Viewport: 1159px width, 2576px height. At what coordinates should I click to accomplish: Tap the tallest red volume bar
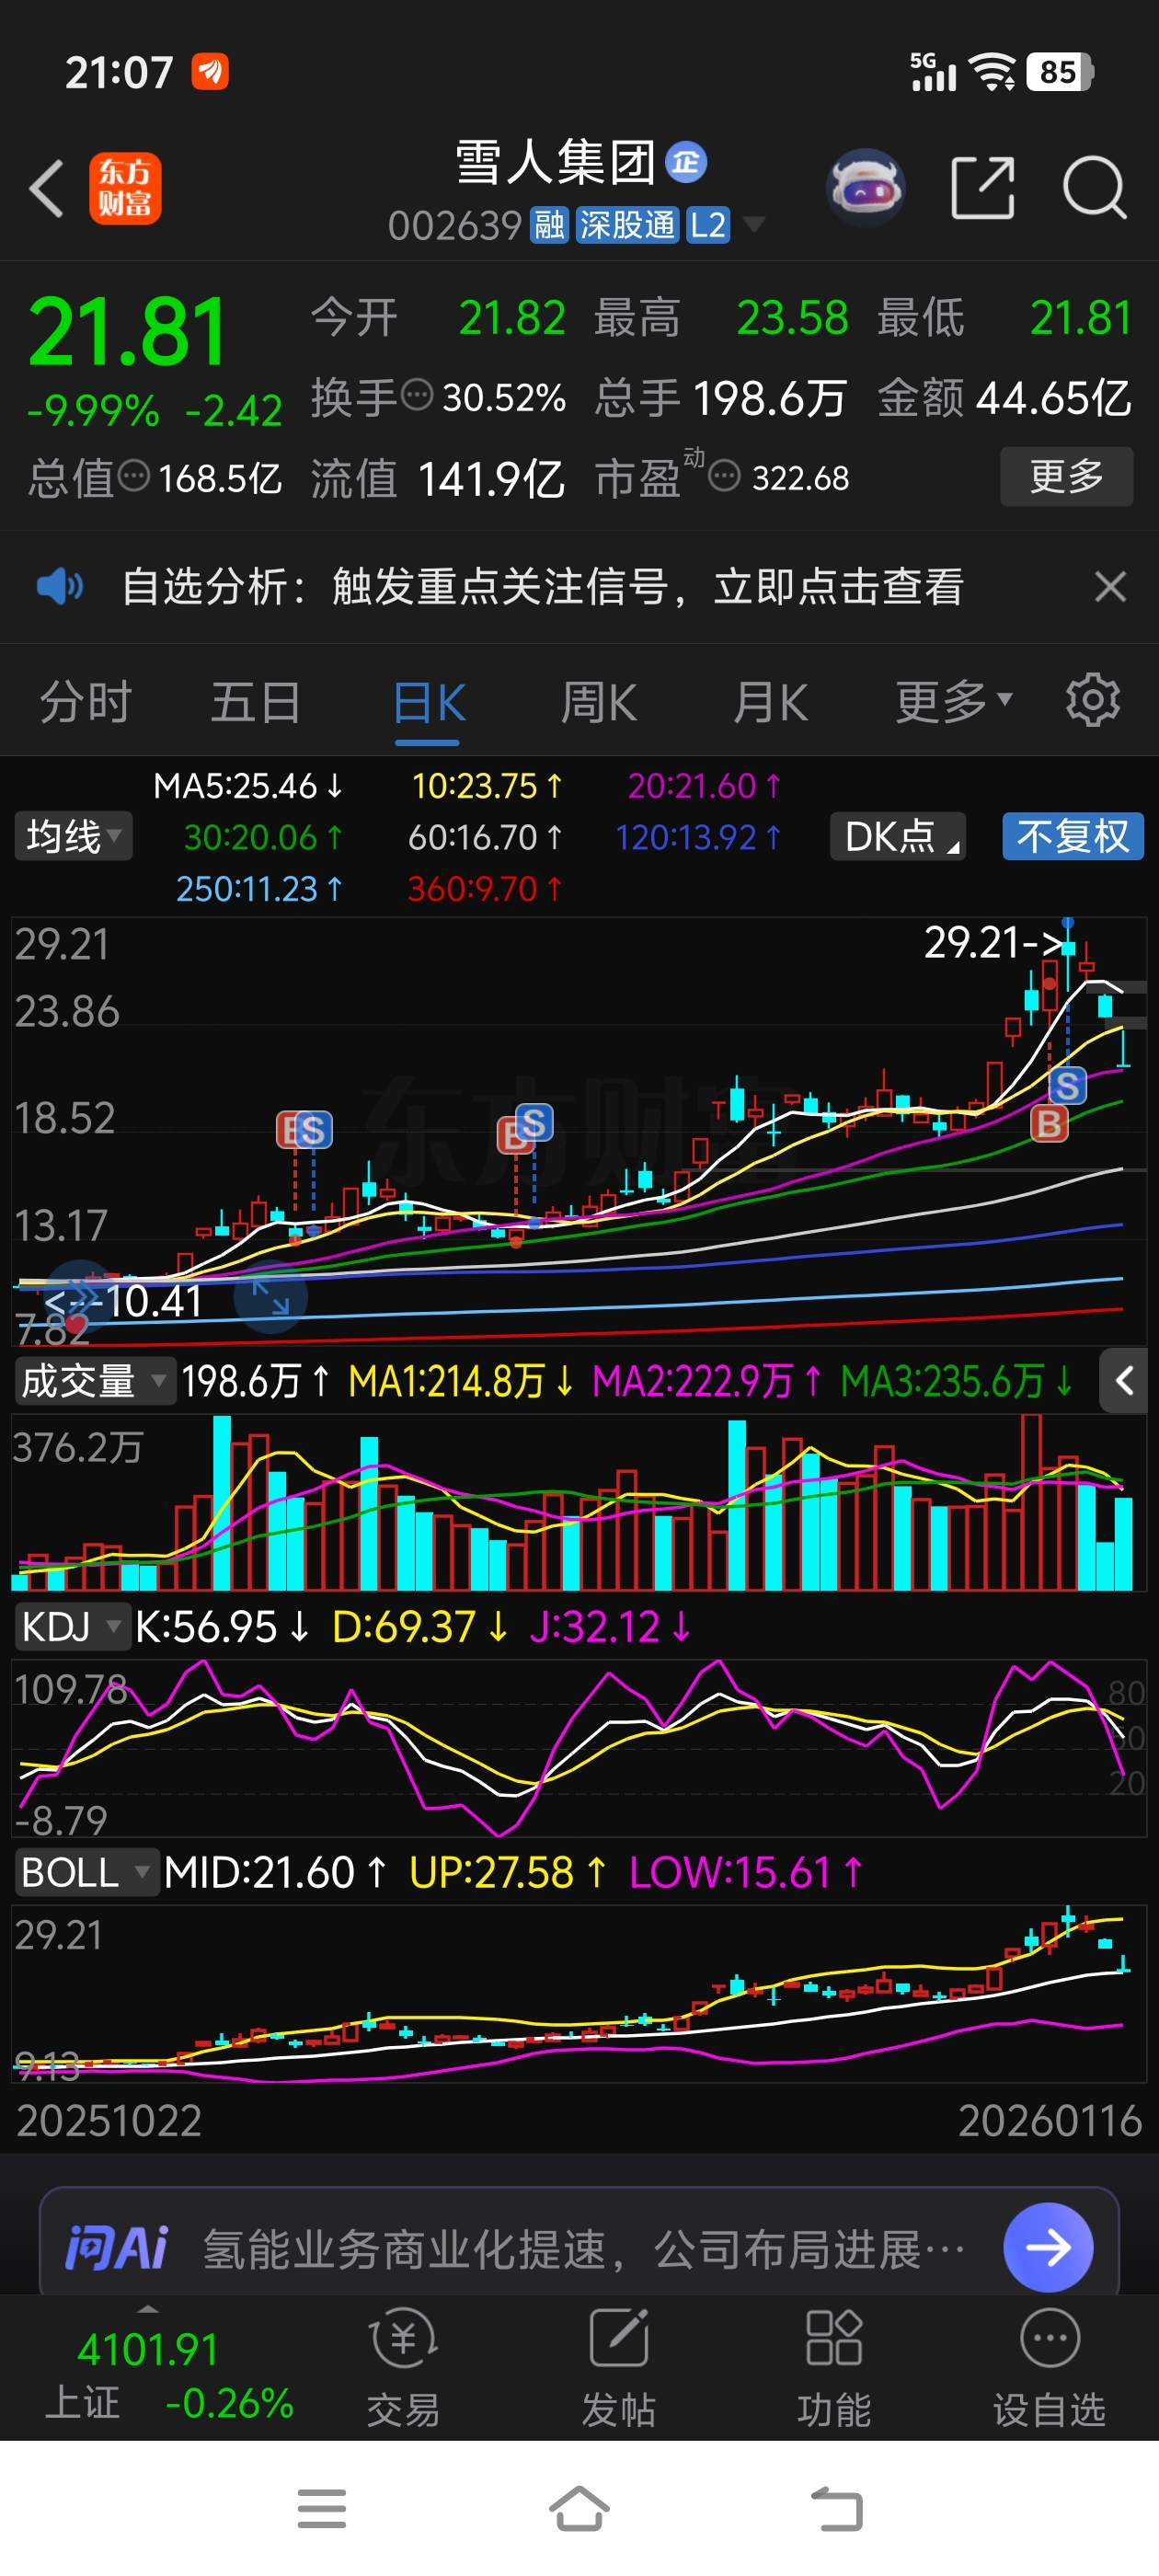point(1031,1501)
